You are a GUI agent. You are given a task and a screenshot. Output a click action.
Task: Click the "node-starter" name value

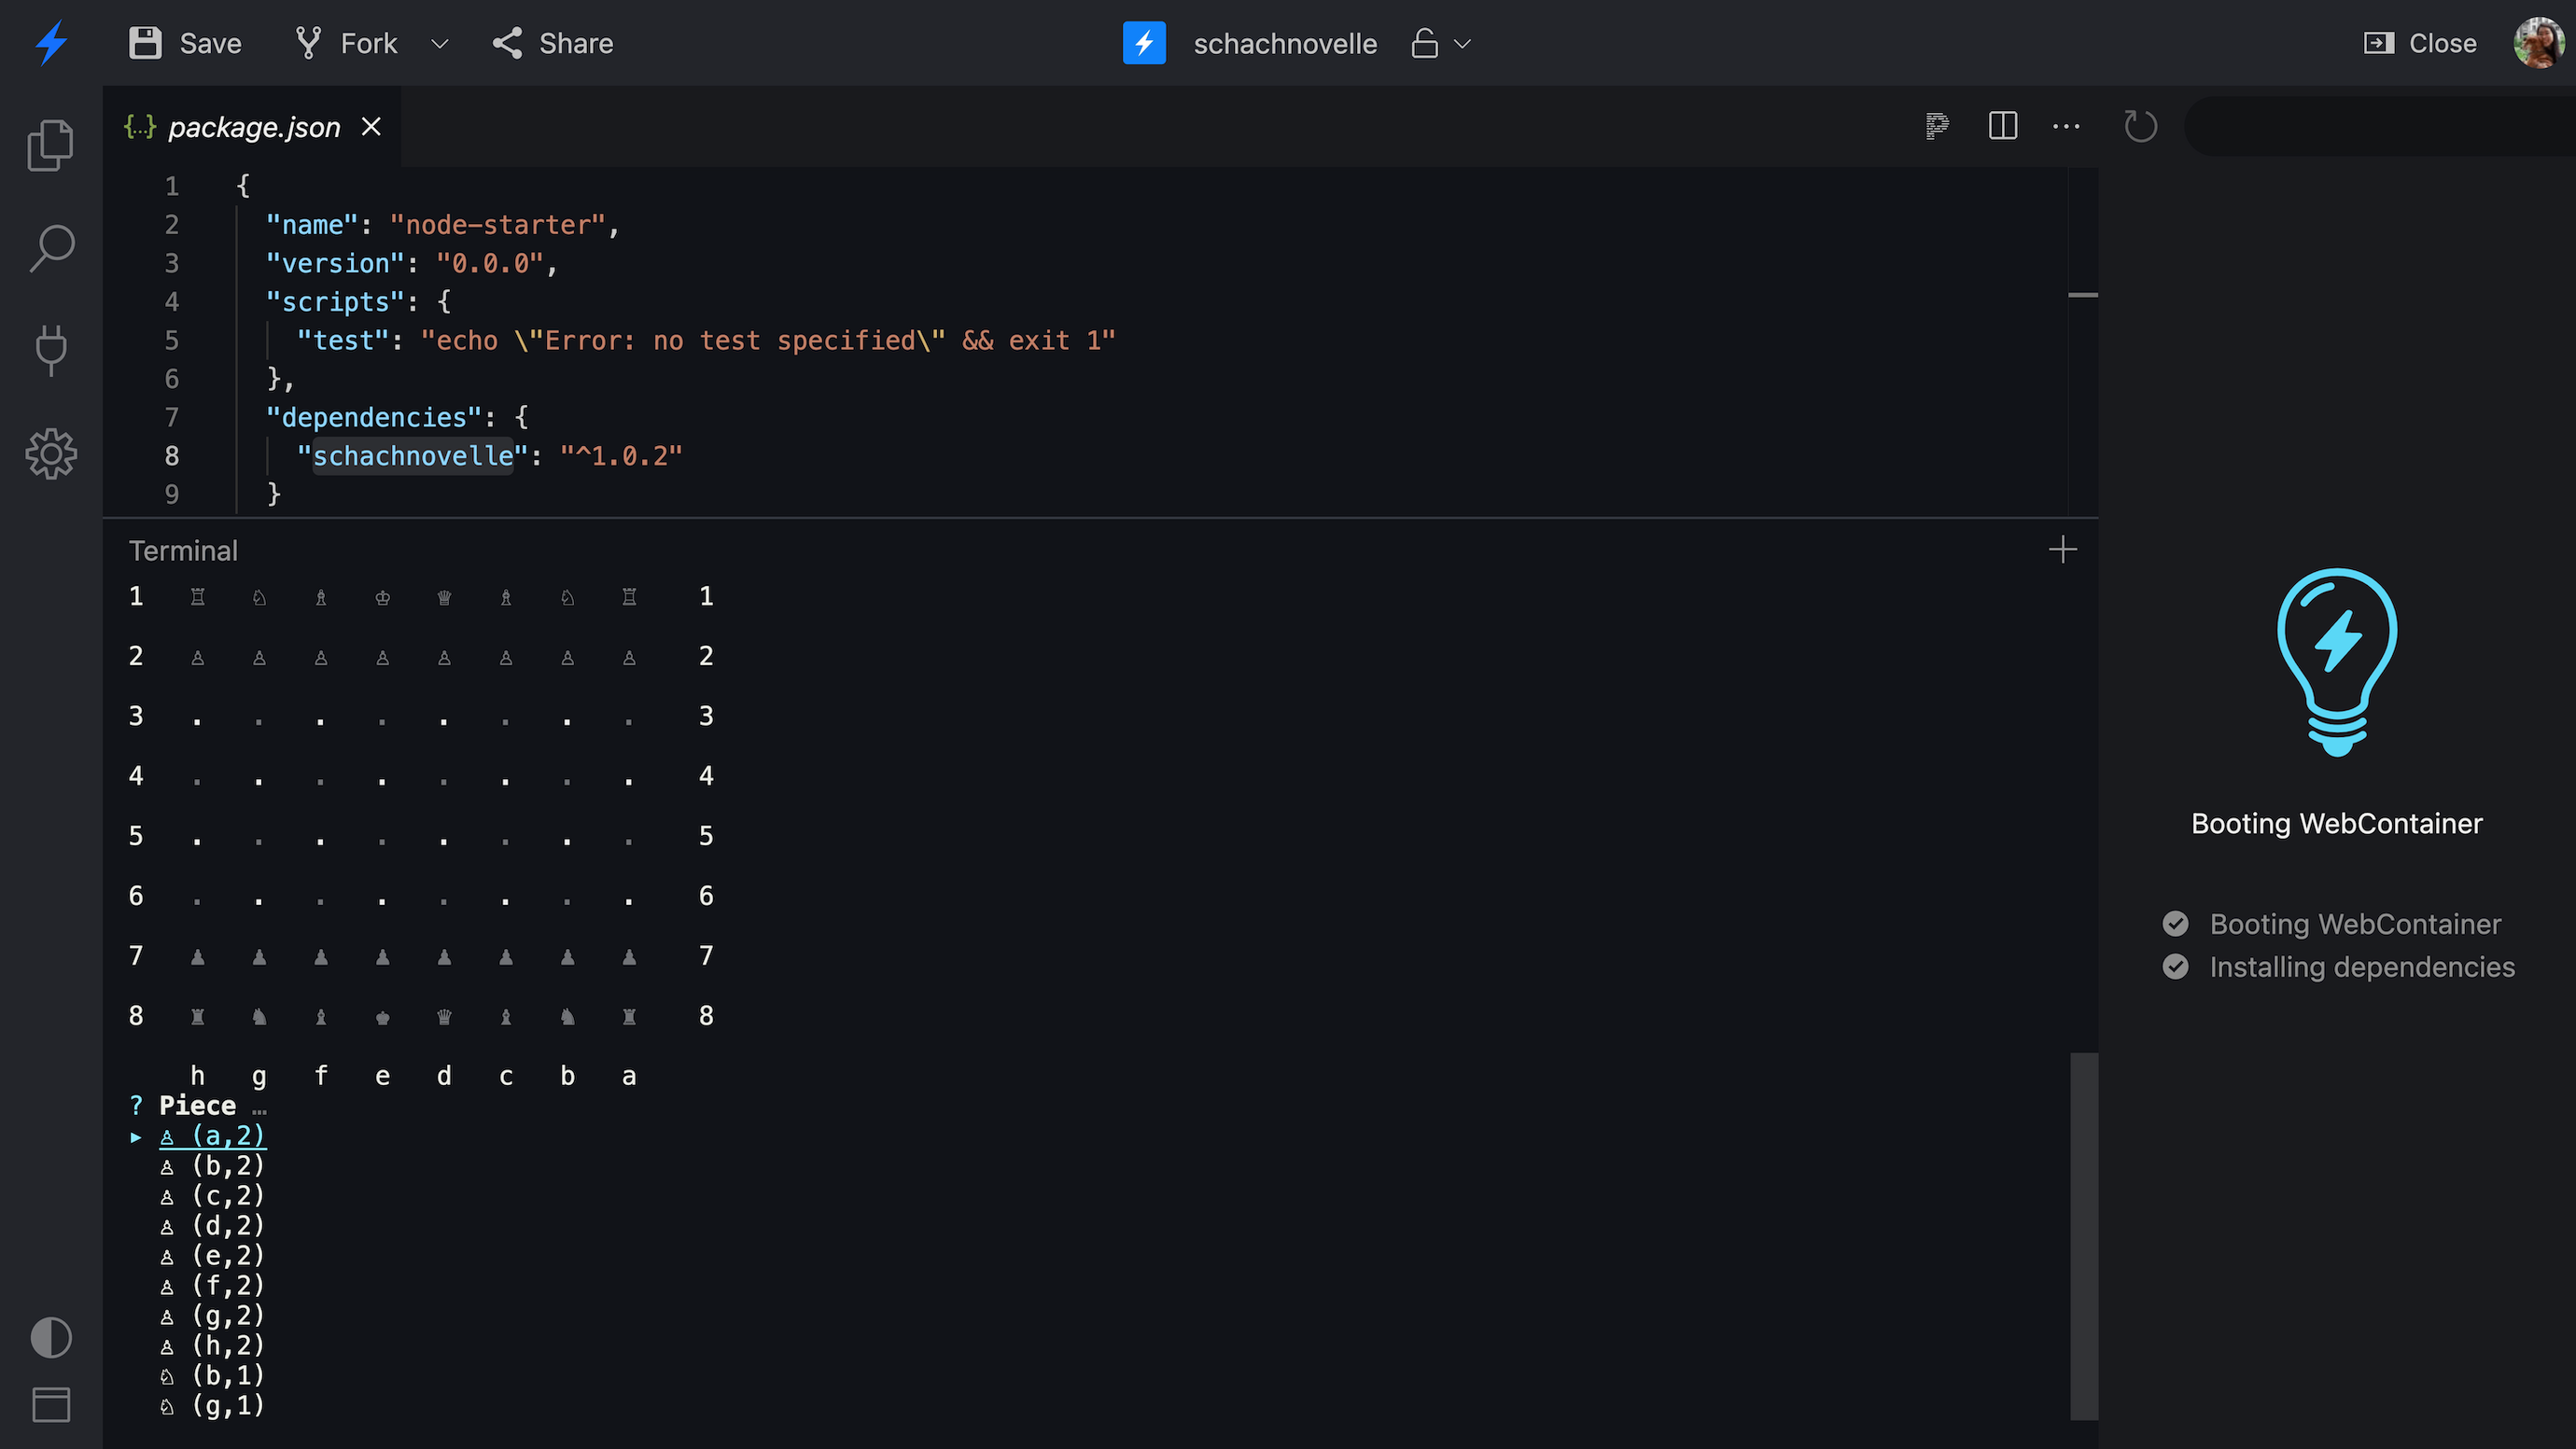click(x=497, y=225)
